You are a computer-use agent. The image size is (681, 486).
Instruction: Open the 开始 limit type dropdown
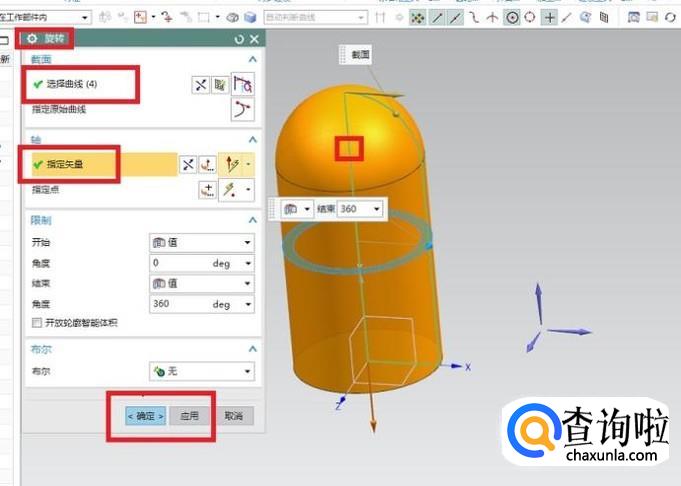pyautogui.click(x=202, y=242)
